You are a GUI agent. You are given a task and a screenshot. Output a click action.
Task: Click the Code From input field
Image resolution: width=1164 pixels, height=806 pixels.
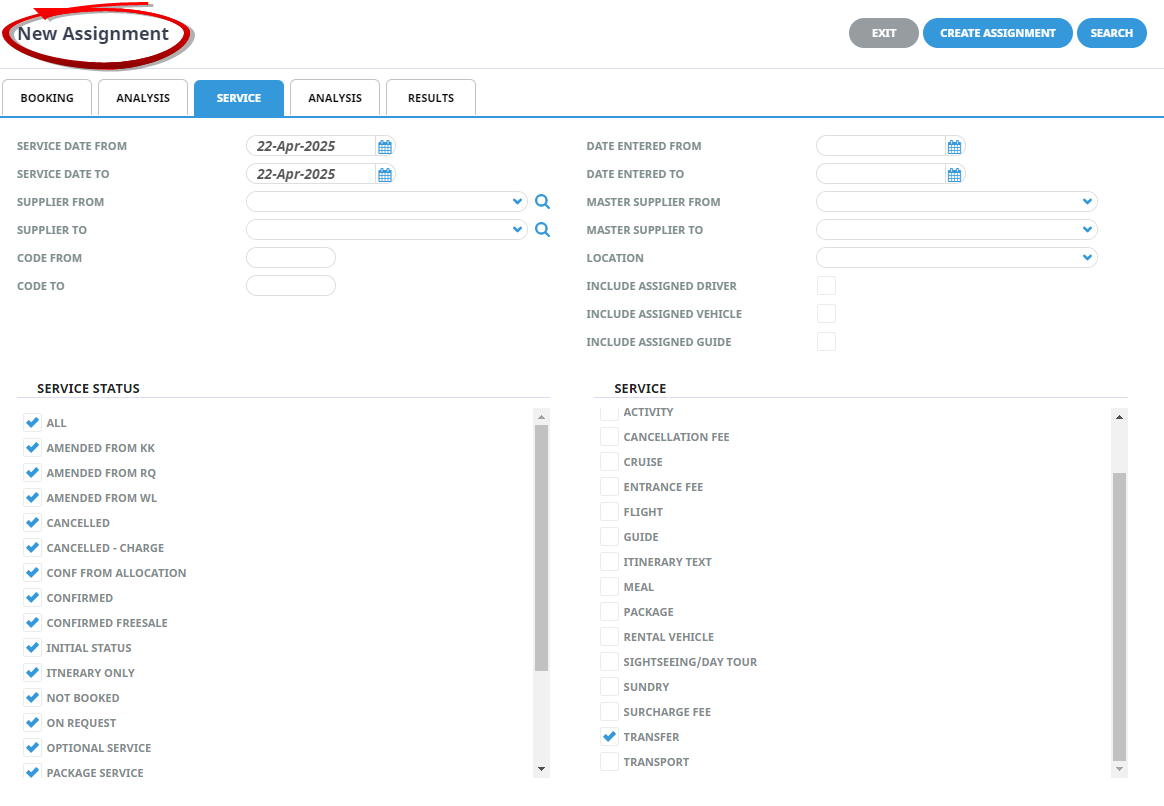(290, 258)
